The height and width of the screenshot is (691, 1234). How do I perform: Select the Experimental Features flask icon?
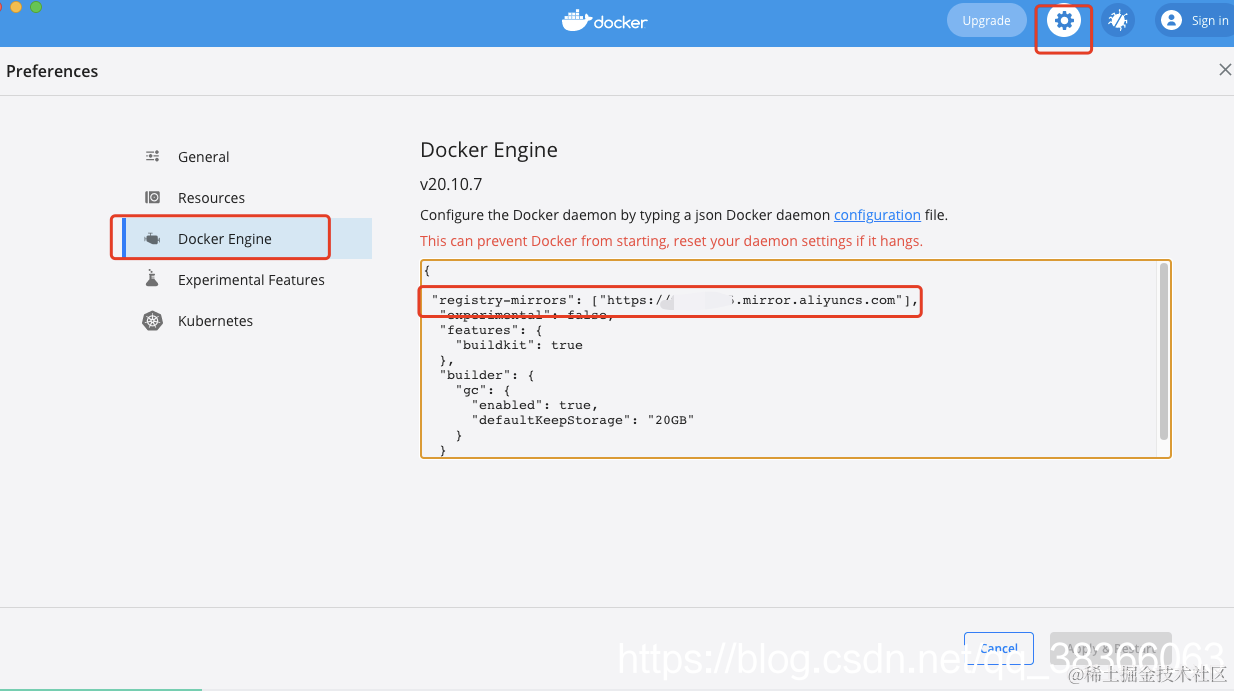pos(152,279)
